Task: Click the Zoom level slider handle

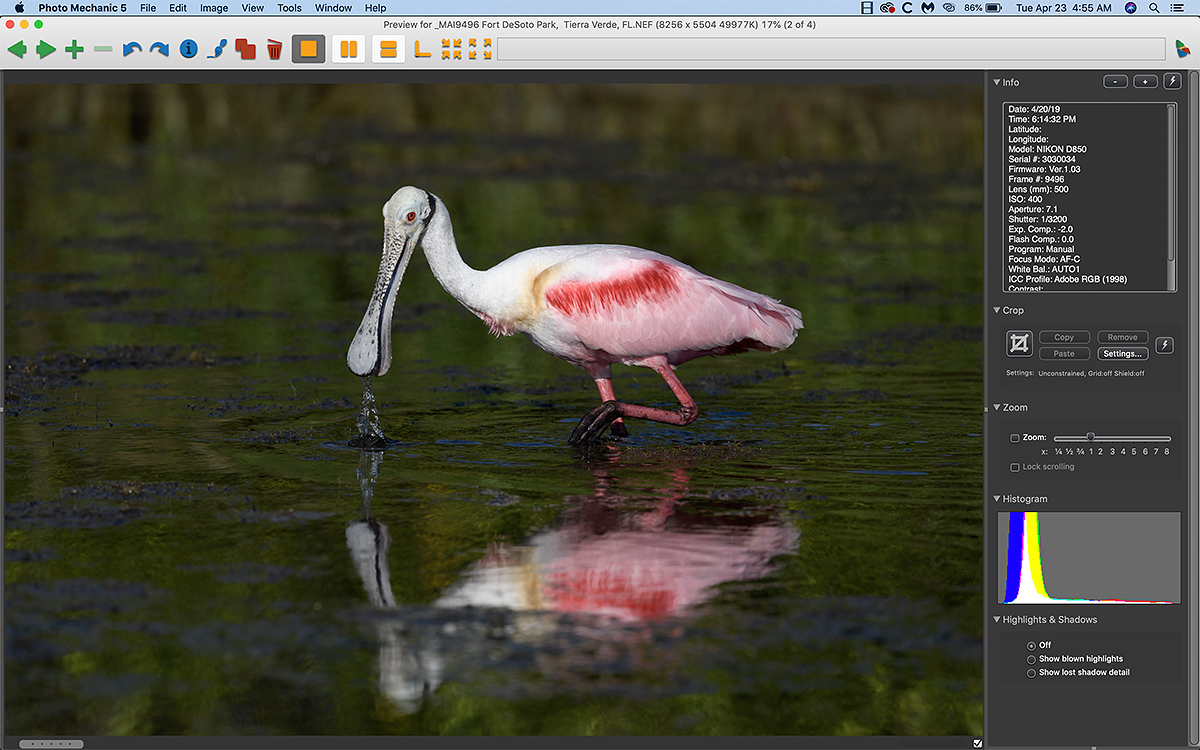Action: pyautogui.click(x=1091, y=437)
